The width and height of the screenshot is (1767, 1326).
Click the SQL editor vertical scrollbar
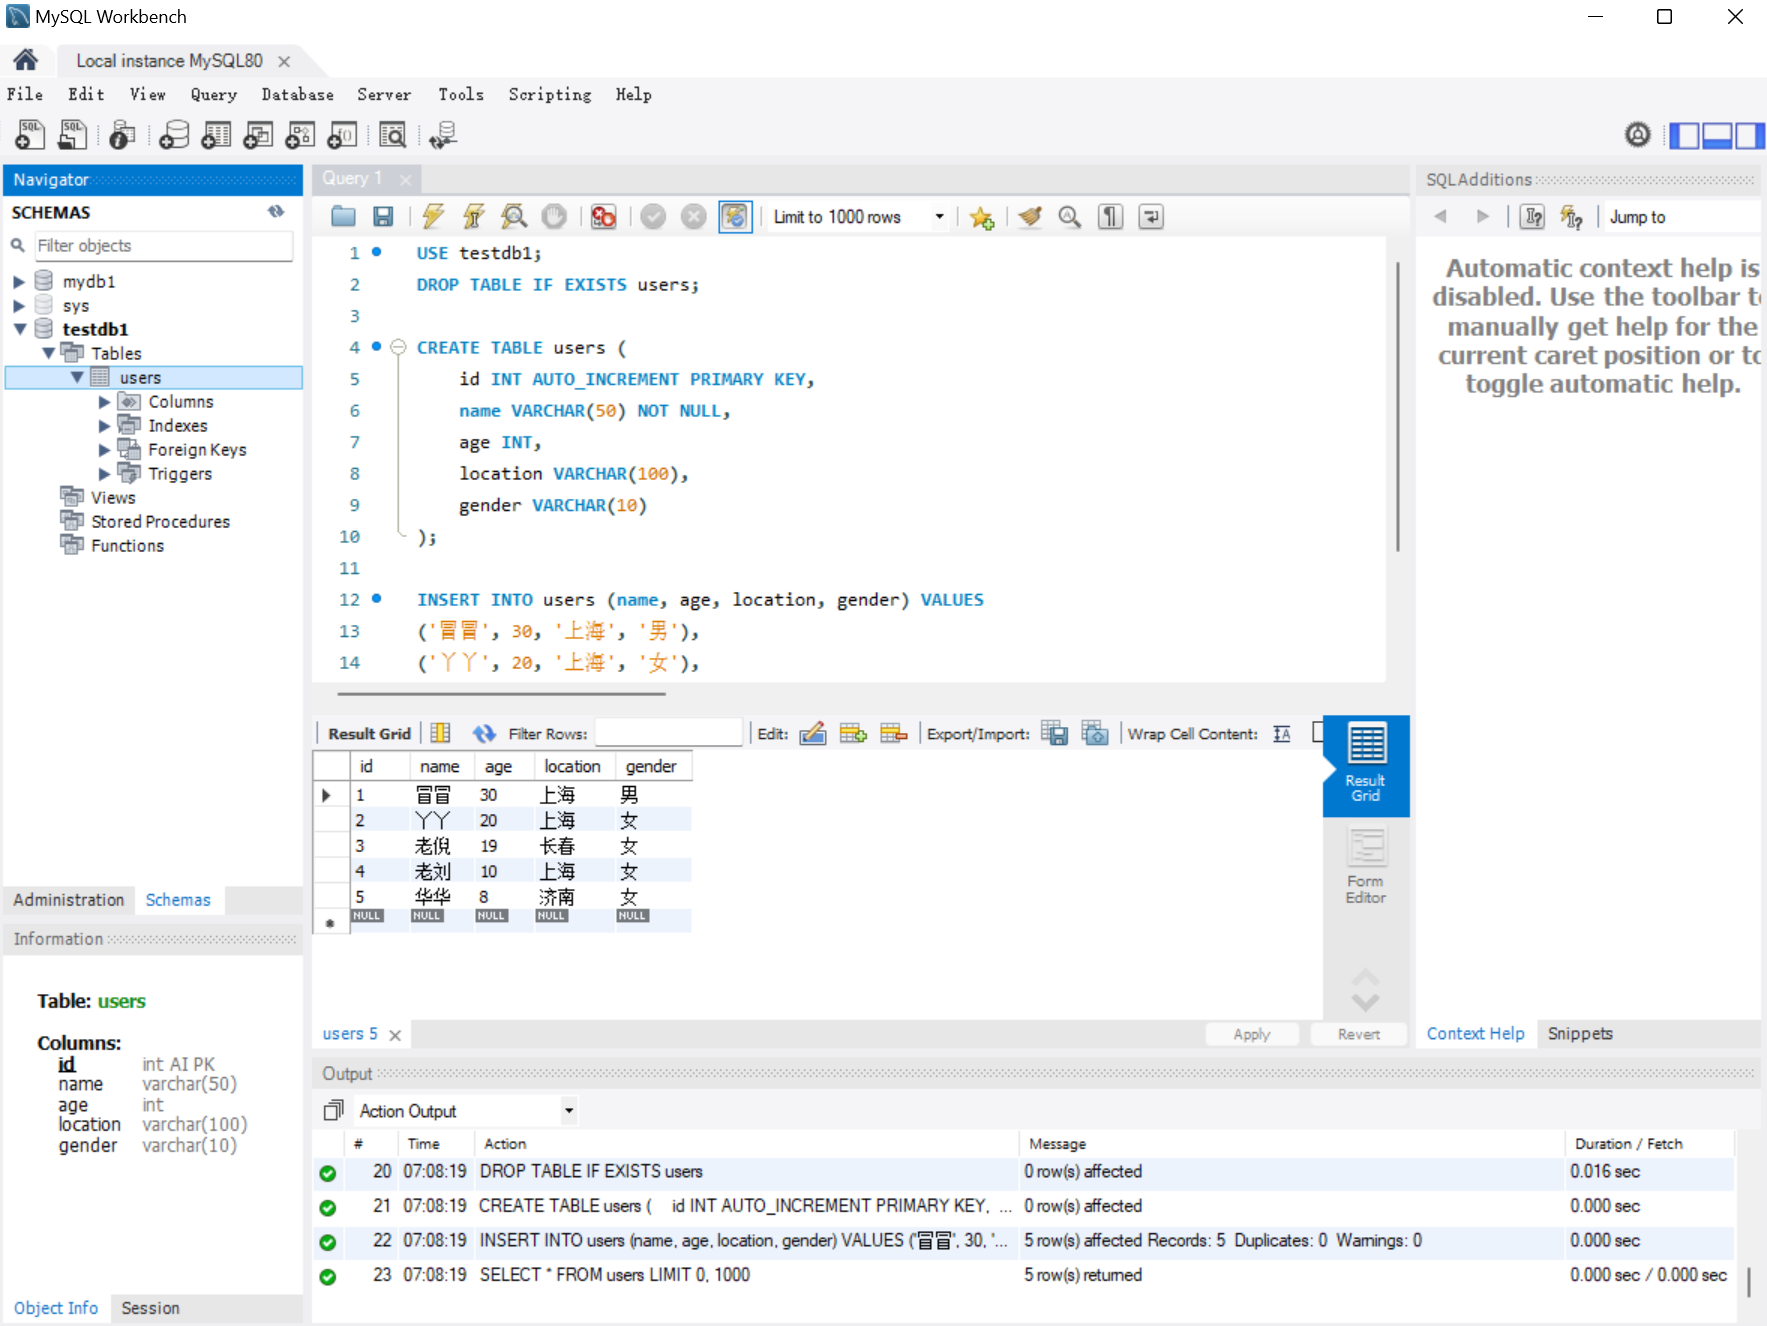(1397, 405)
